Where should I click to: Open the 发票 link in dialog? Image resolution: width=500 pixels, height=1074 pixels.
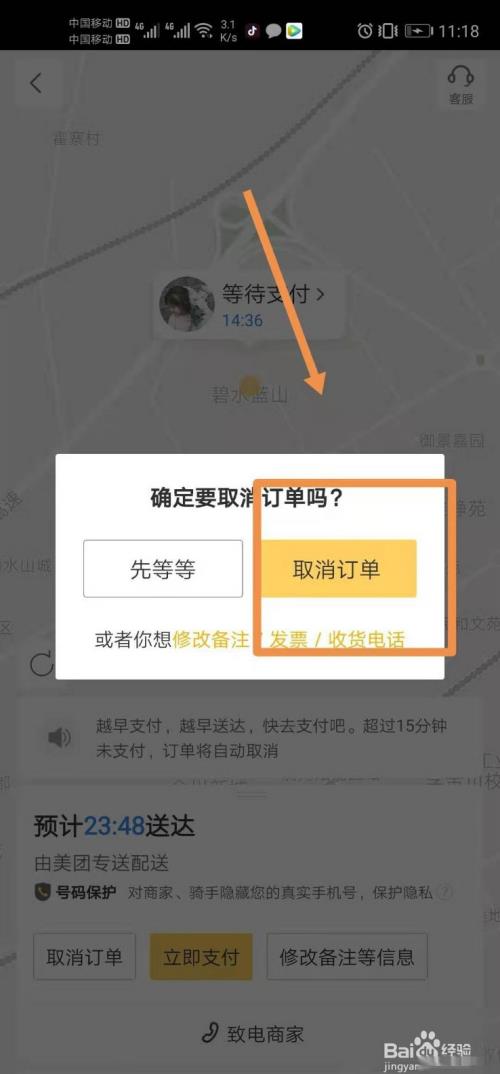(288, 640)
